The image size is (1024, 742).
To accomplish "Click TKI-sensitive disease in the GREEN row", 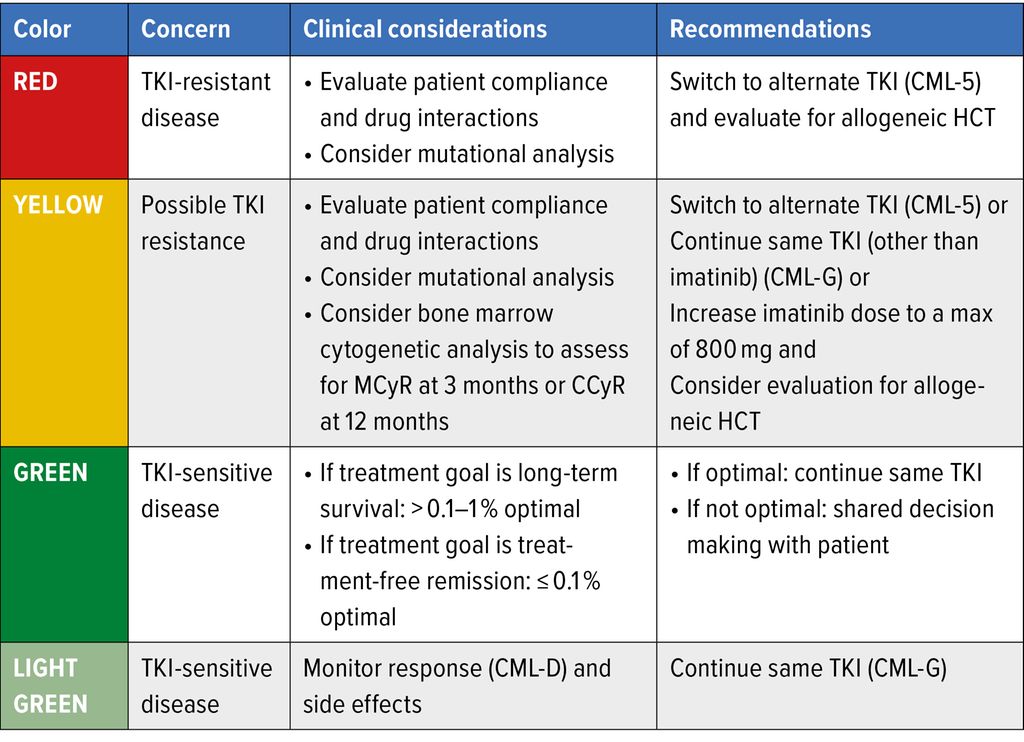I will 206,490.
